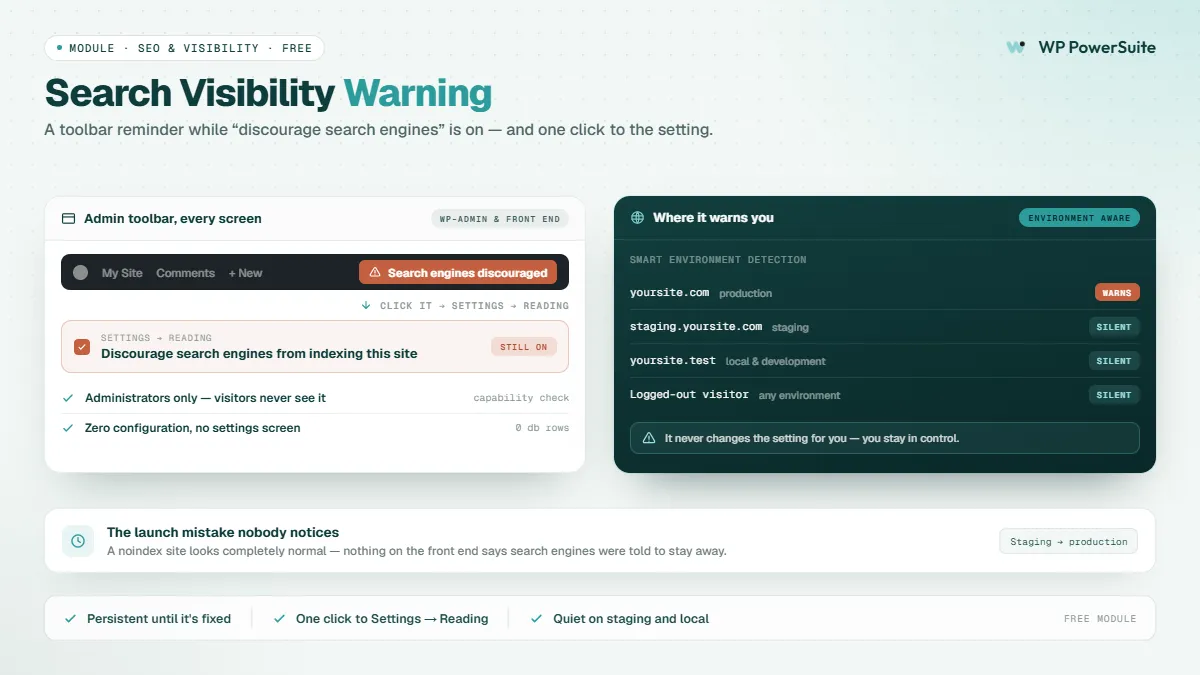
Task: Click the 'SILENT' badge for yoursite.test
Action: pyautogui.click(x=1114, y=361)
